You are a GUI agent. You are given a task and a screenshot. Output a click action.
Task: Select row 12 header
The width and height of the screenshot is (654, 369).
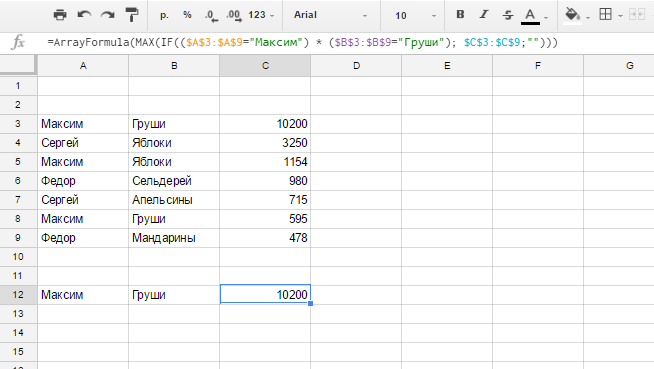(x=18, y=295)
